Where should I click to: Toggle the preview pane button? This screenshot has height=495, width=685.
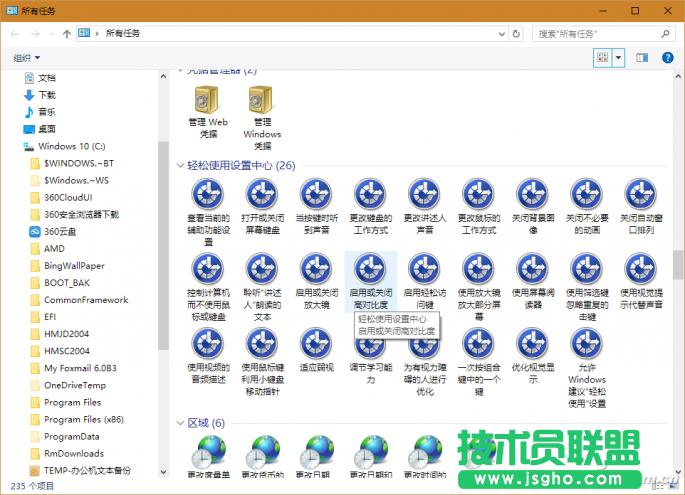(x=643, y=58)
